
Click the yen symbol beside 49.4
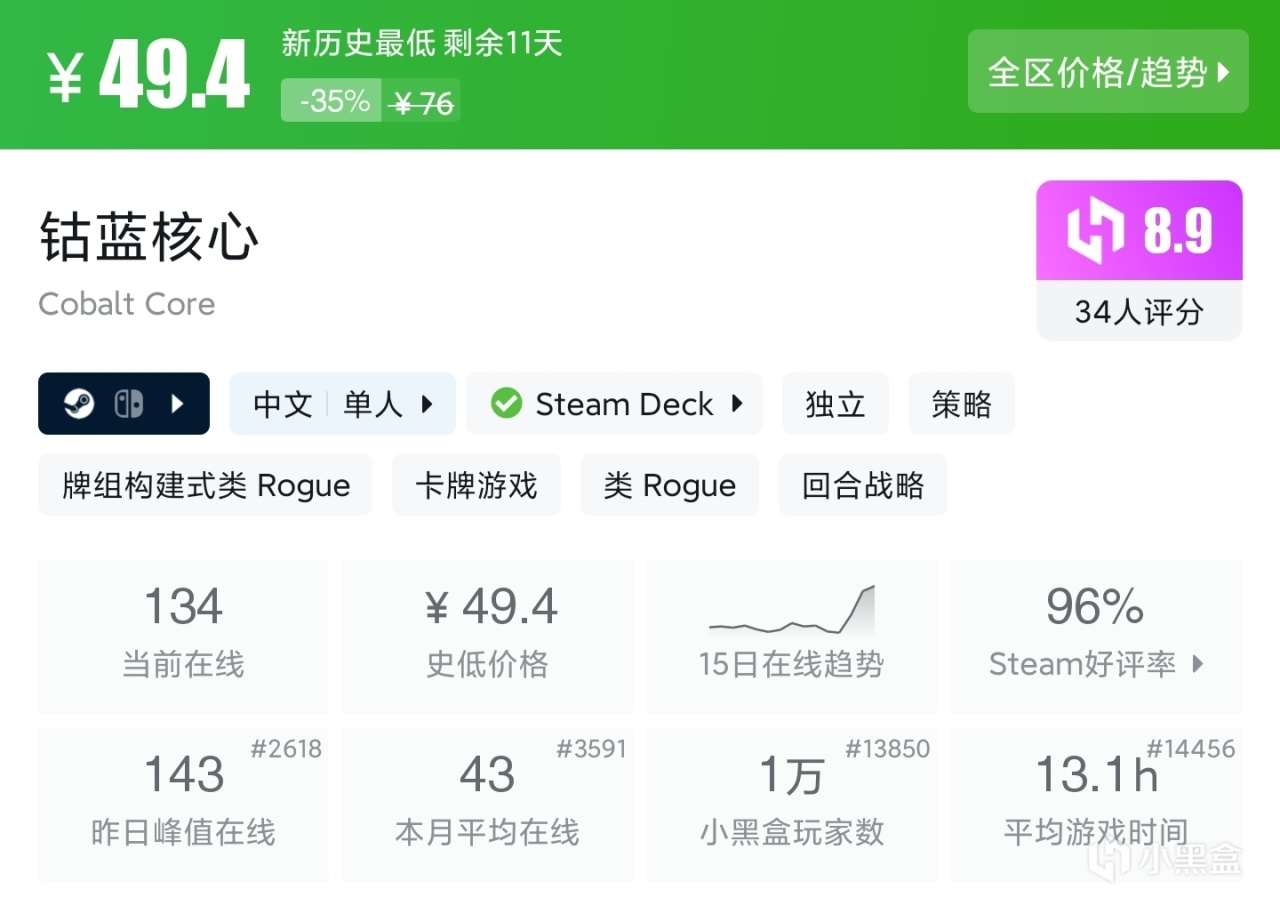point(64,76)
